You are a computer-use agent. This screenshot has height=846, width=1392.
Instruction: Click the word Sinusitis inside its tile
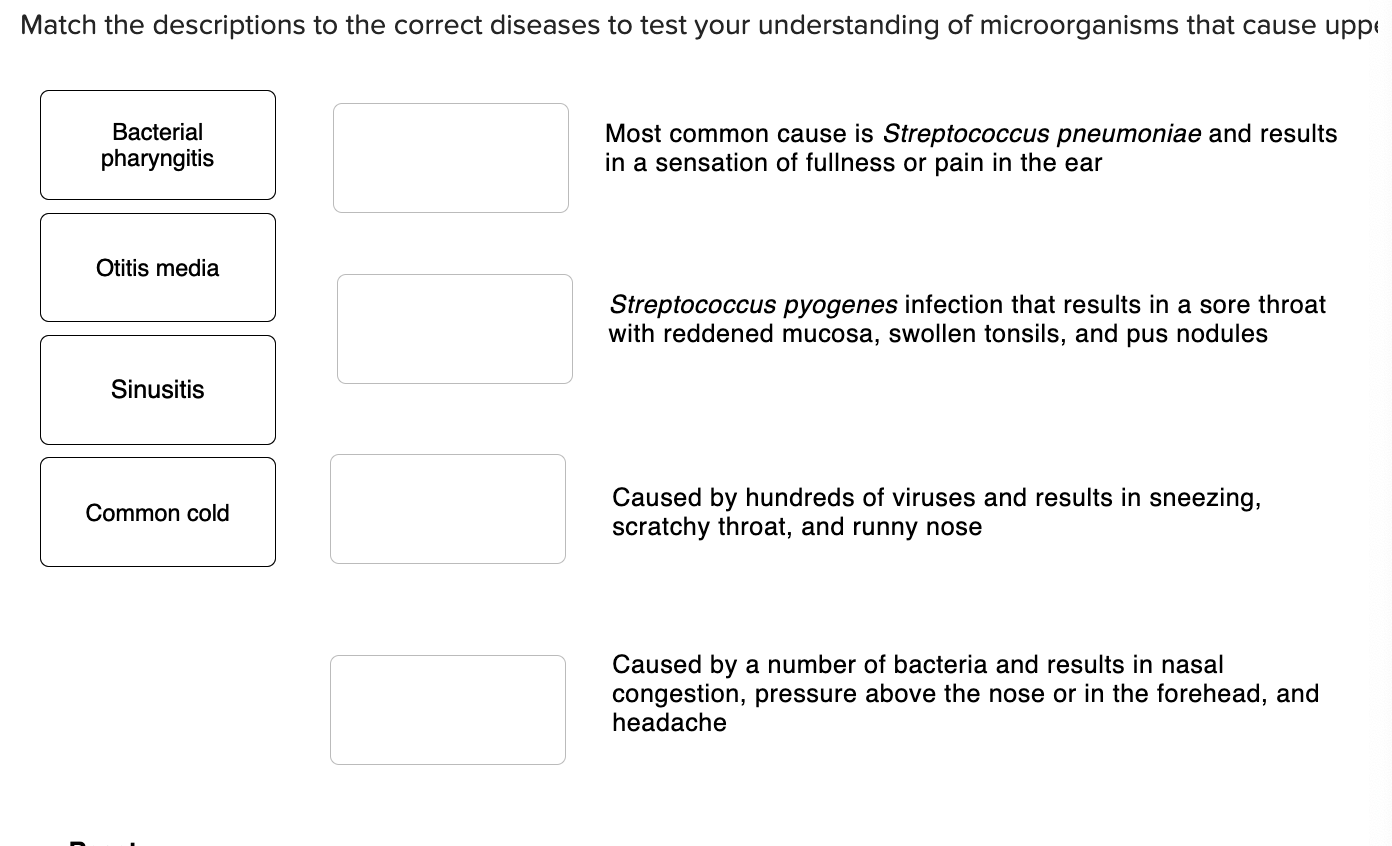point(157,389)
